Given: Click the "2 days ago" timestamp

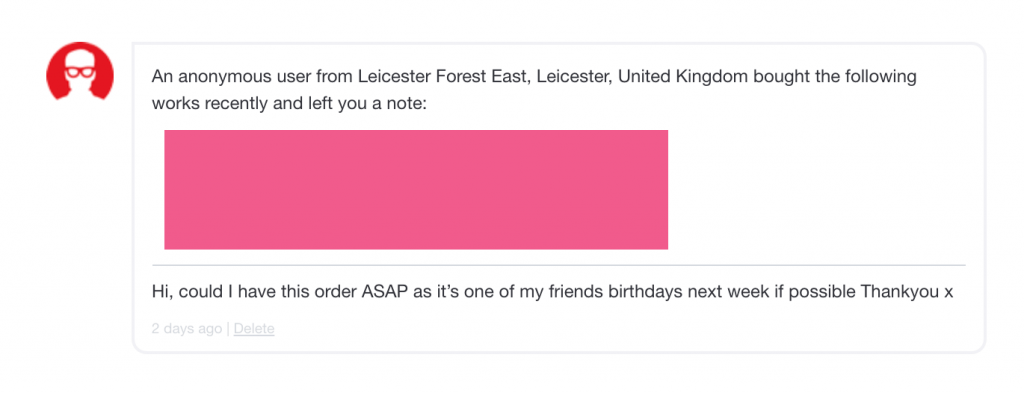Looking at the screenshot, I should pos(187,328).
